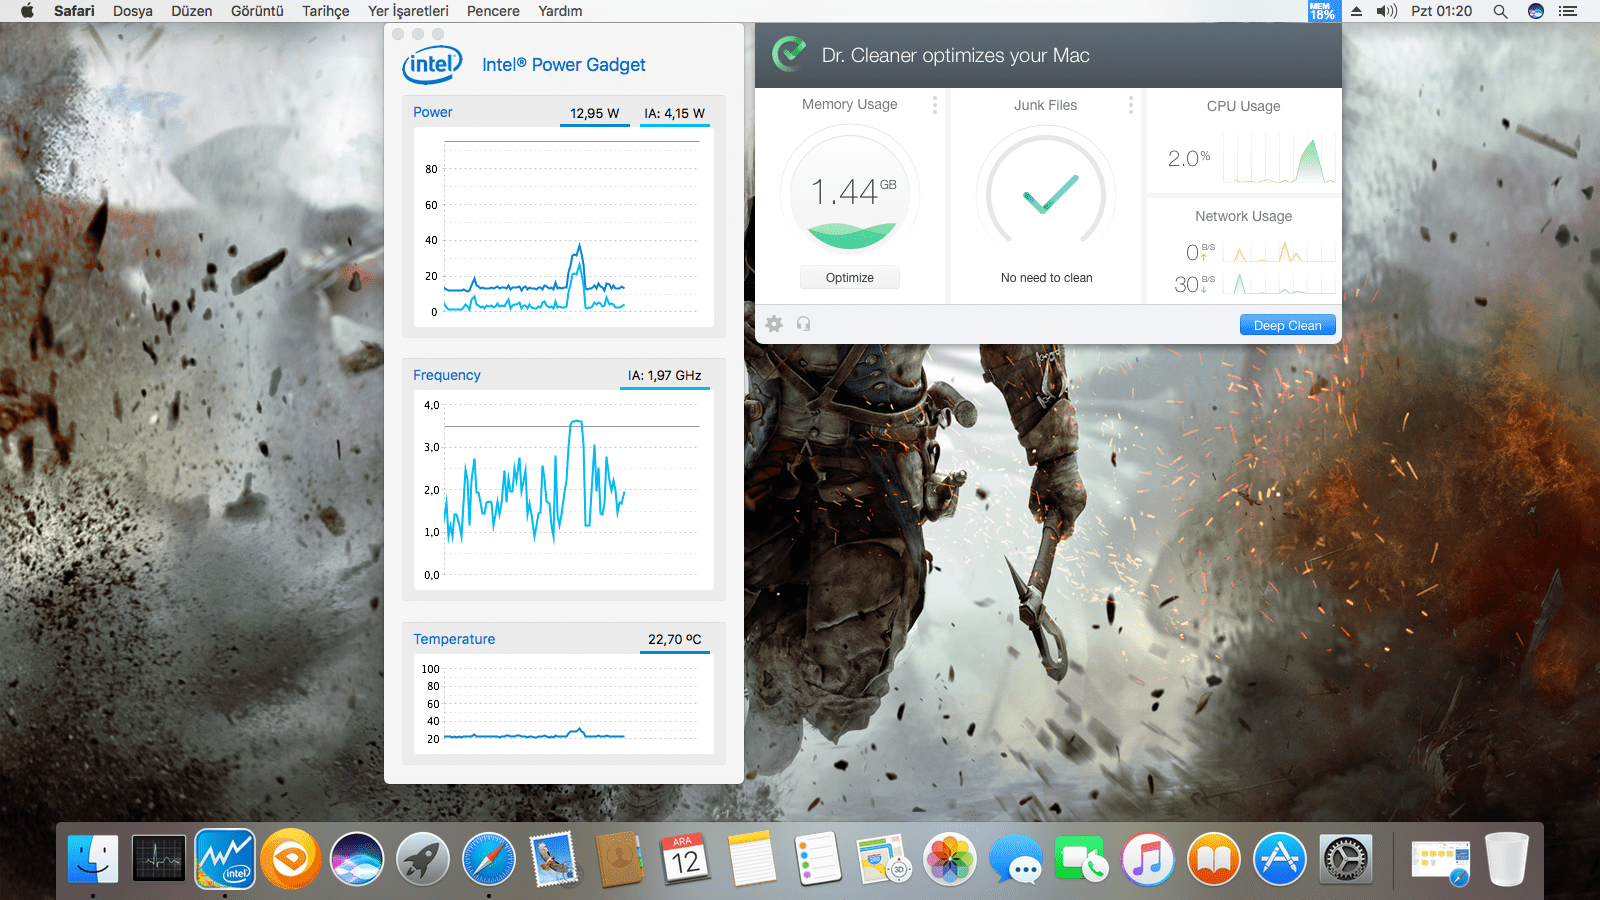This screenshot has width=1600, height=900.
Task: Open Photos from the Dock
Action: (949, 859)
